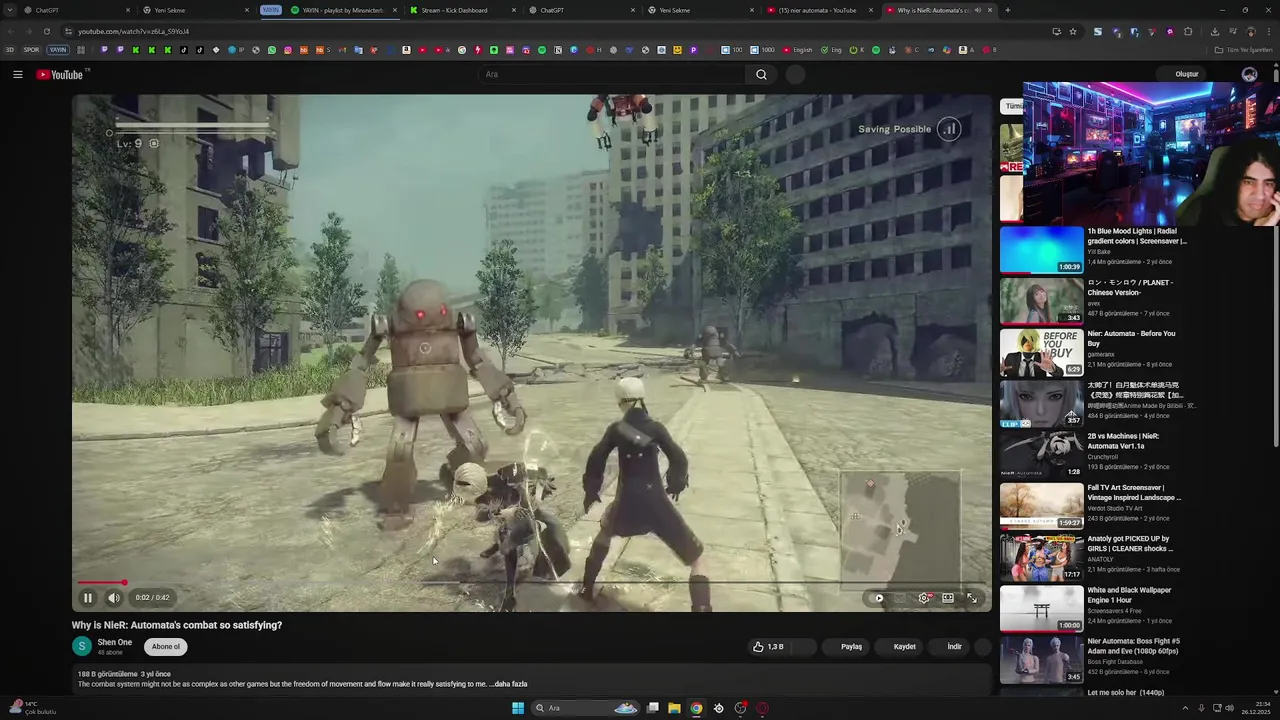Open a new browser tab with plus
The width and height of the screenshot is (1280, 720).
click(x=1007, y=10)
